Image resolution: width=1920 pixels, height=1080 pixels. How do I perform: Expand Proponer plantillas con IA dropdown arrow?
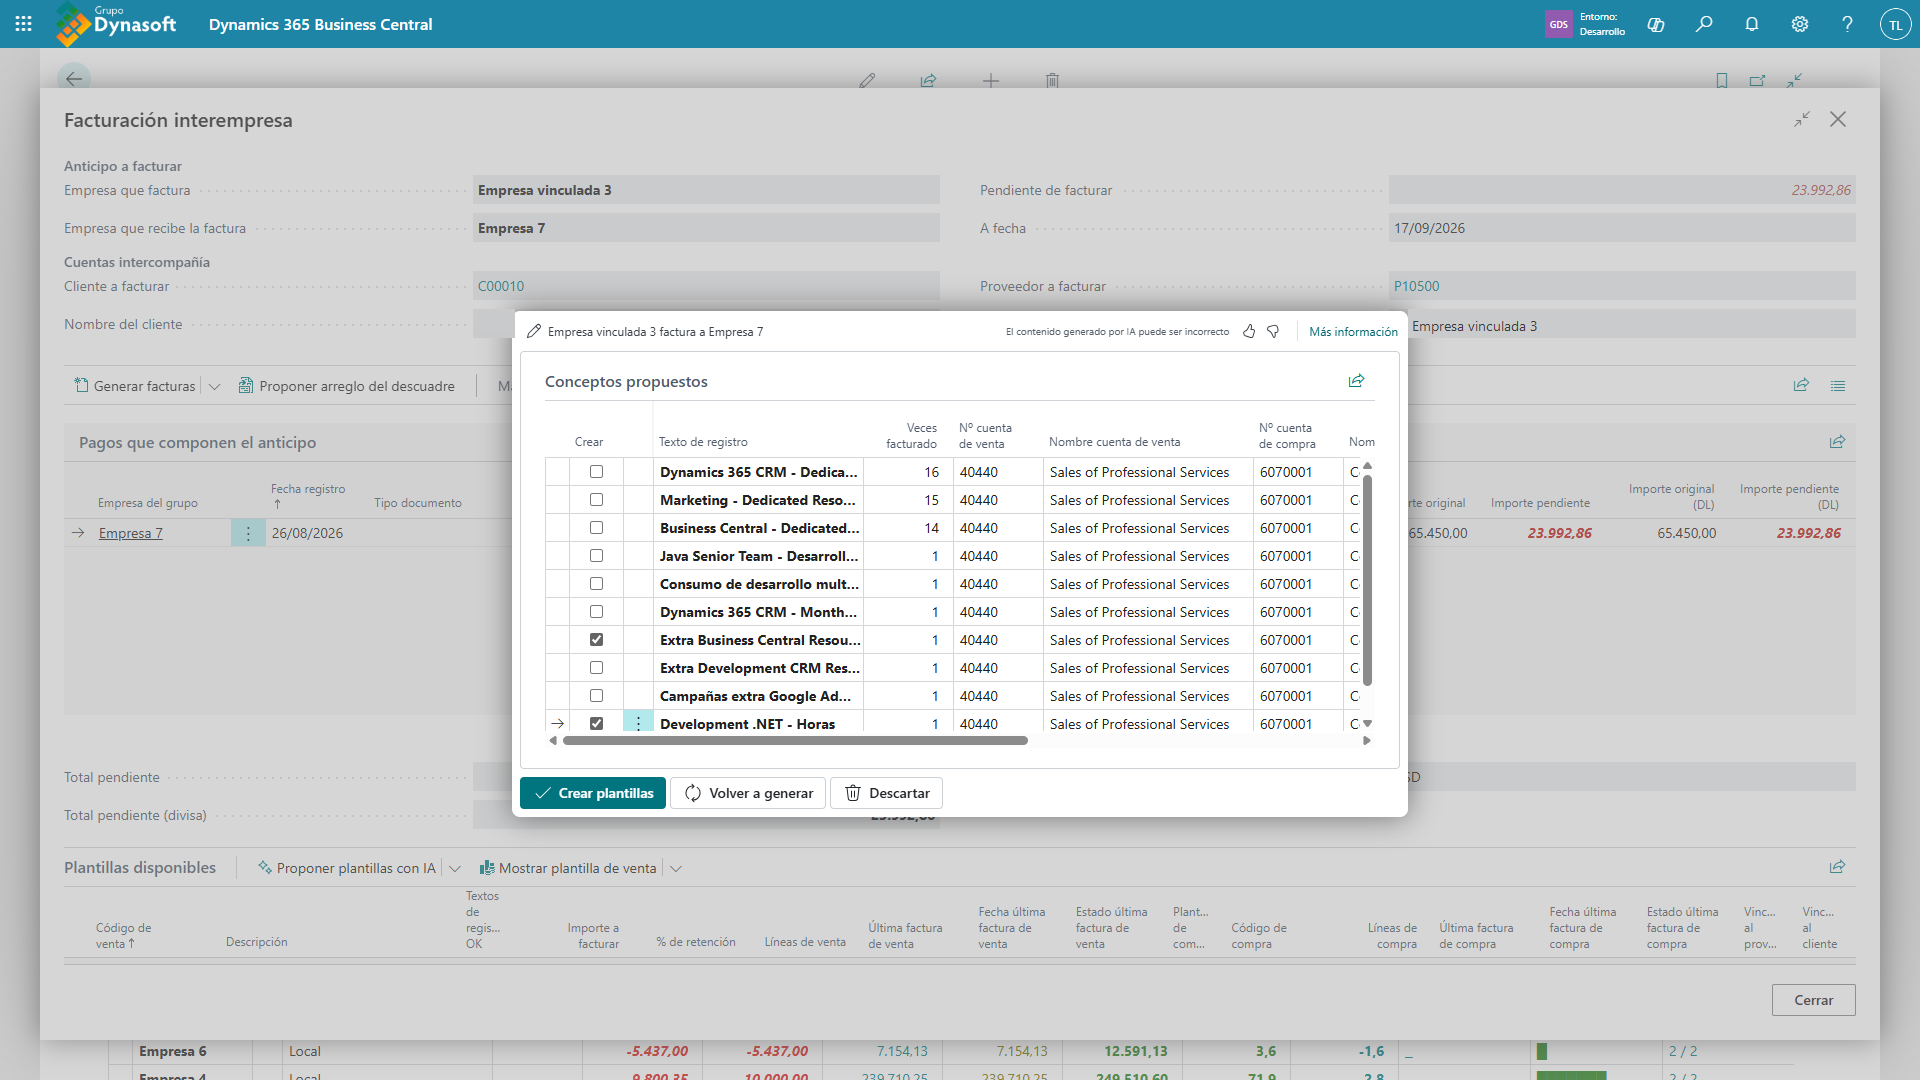click(455, 869)
